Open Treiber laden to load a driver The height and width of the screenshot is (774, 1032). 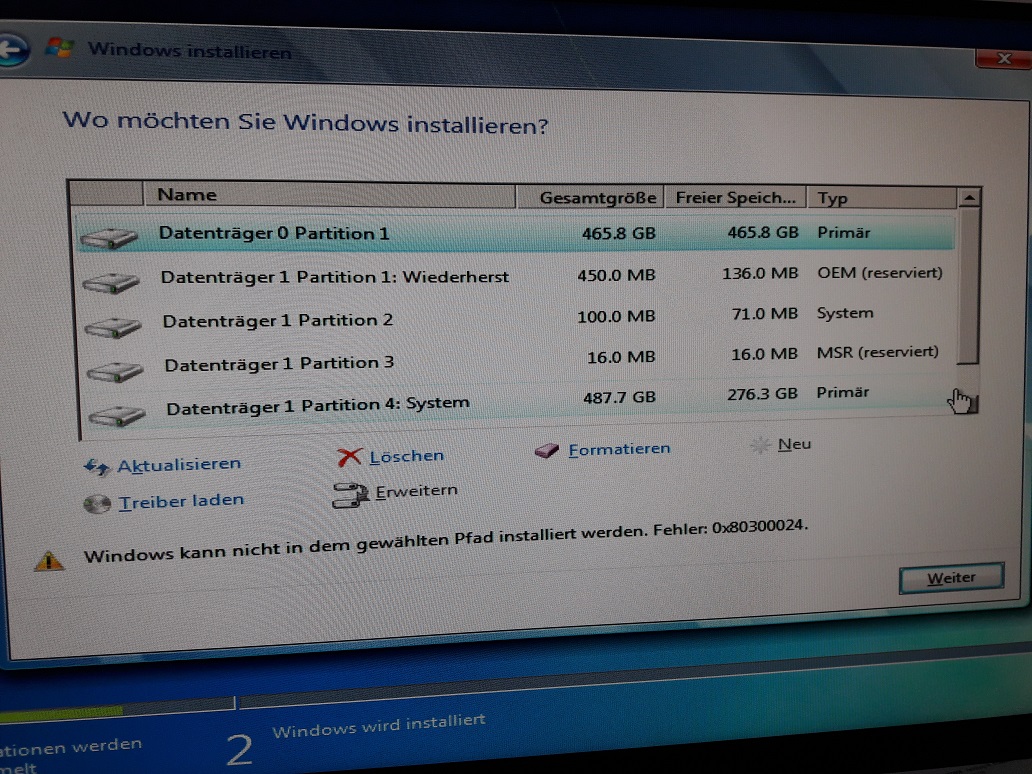click(181, 502)
